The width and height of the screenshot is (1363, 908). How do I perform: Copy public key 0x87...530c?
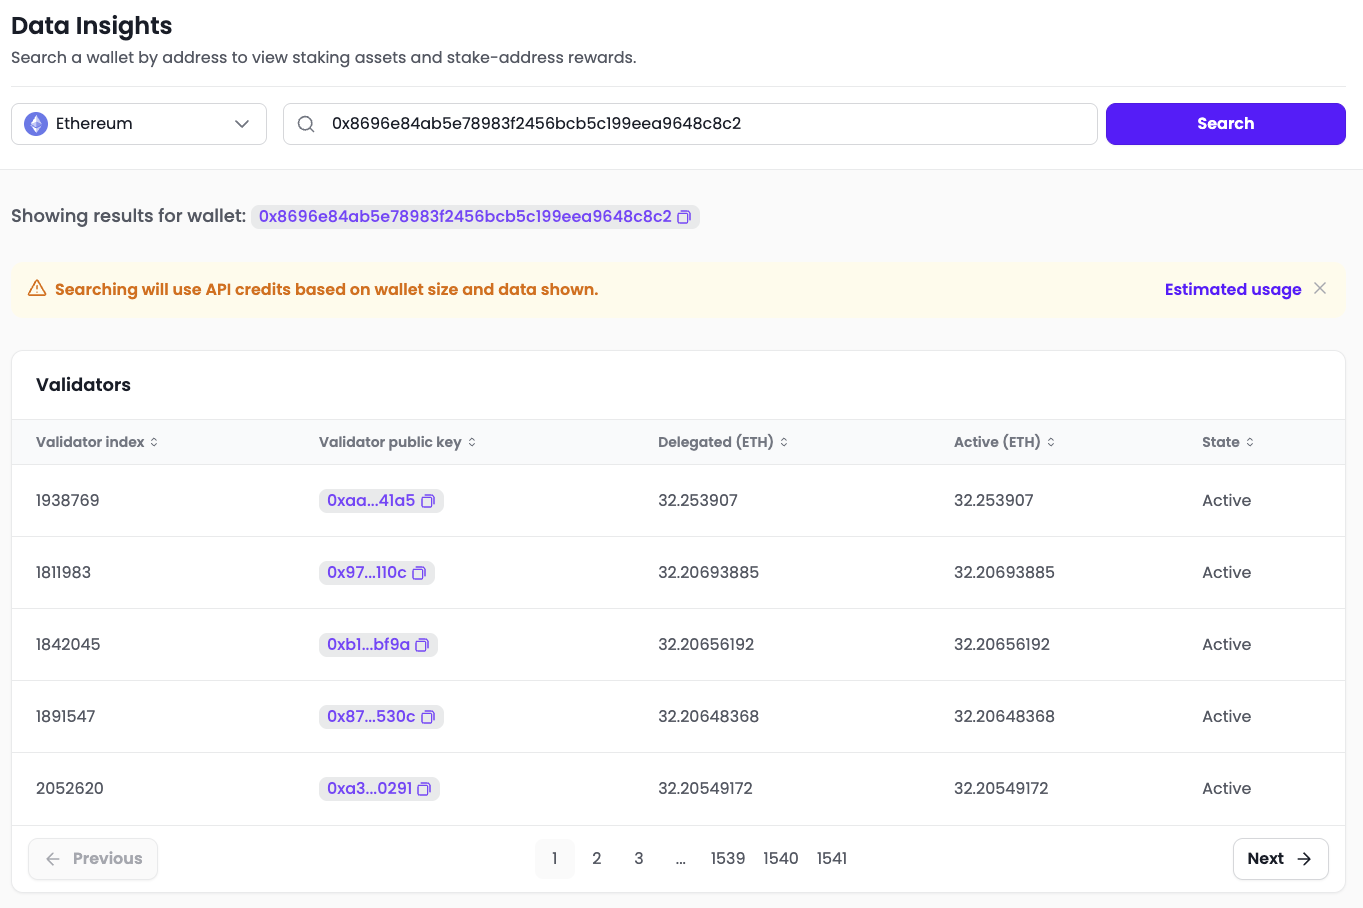(x=428, y=717)
